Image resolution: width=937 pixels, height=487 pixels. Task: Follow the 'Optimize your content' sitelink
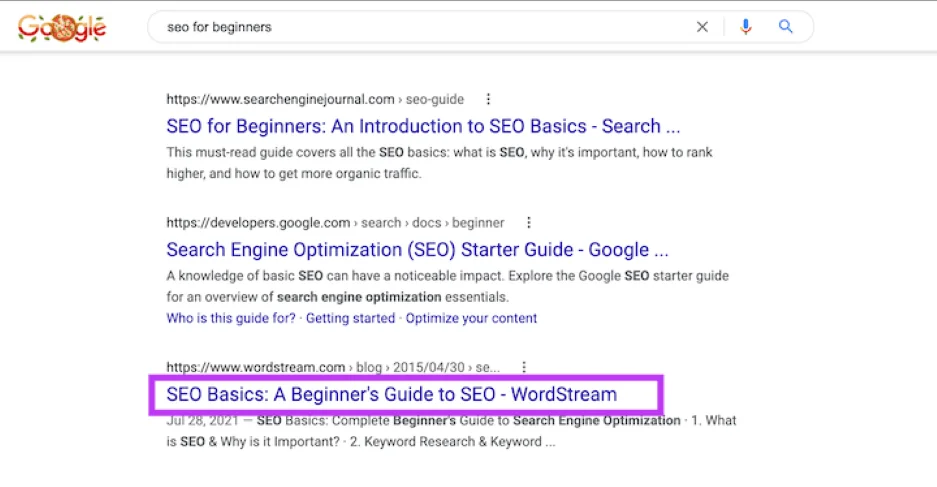point(471,318)
